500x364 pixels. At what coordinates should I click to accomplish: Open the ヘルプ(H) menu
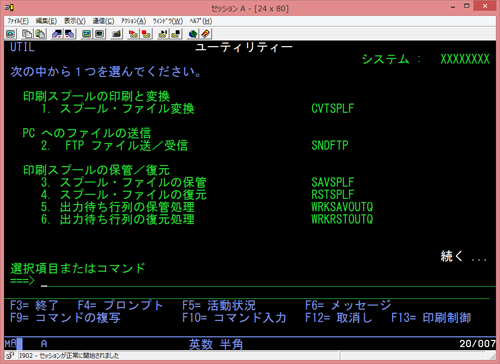tap(201, 21)
